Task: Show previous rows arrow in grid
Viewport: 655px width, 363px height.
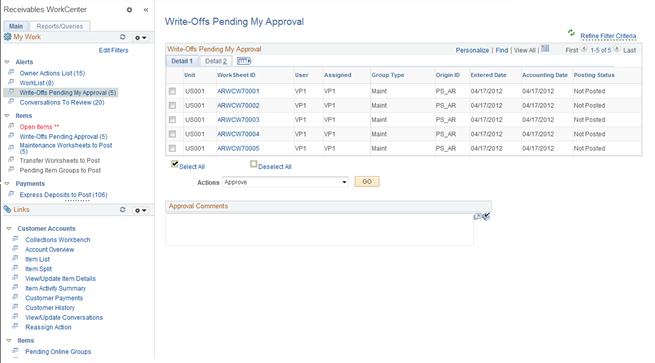Action: [584, 49]
